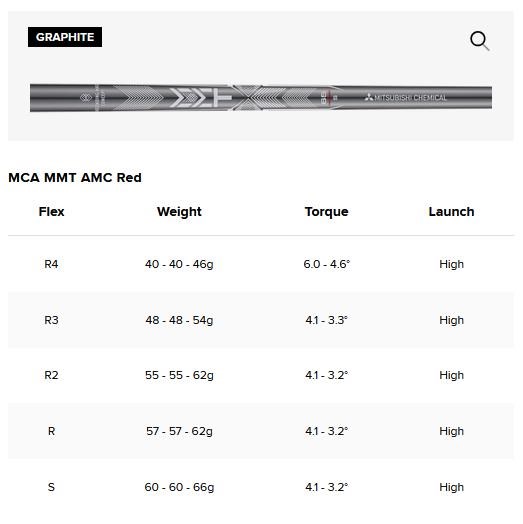Click the magnifying glass zoom icon
Image resolution: width=523 pixels, height=524 pixels.
pyautogui.click(x=480, y=40)
